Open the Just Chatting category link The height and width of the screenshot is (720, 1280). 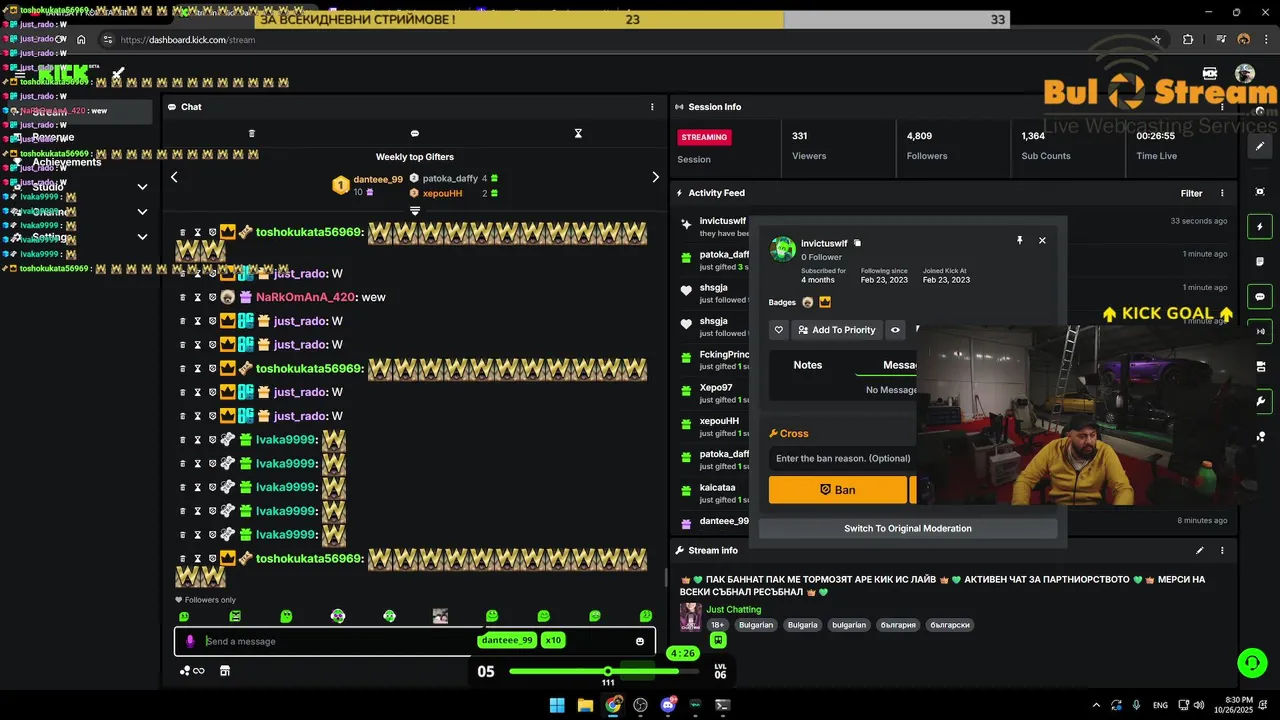tap(734, 609)
